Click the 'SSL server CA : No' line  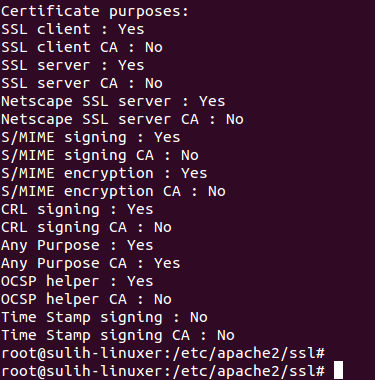(x=82, y=83)
